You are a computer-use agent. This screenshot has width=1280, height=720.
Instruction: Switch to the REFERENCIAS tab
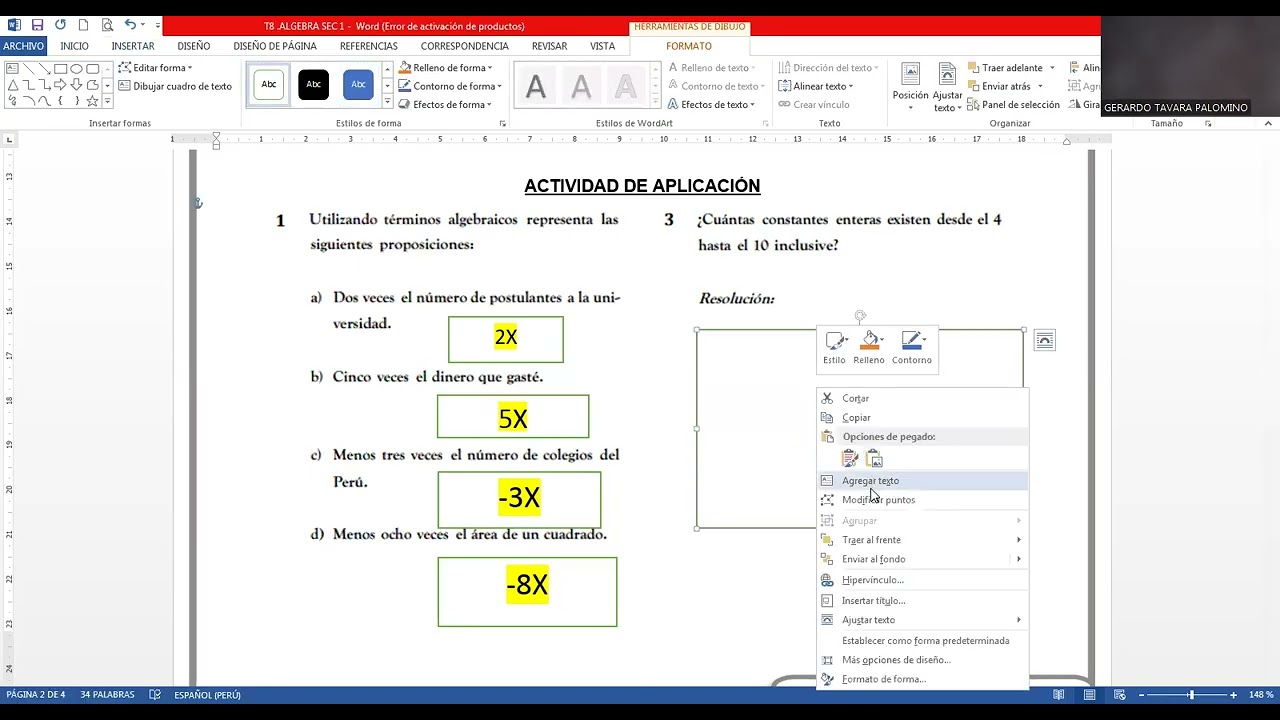tap(369, 46)
